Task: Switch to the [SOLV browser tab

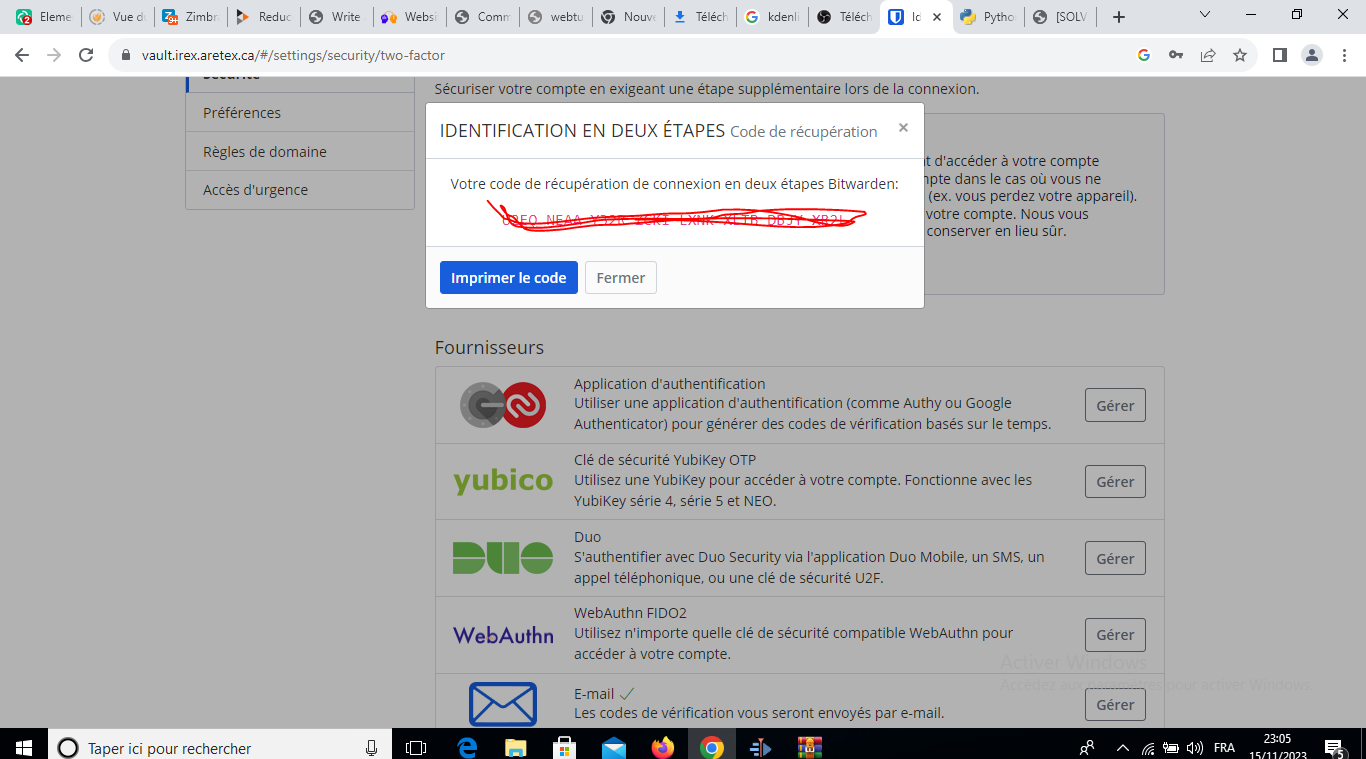Action: (1062, 17)
